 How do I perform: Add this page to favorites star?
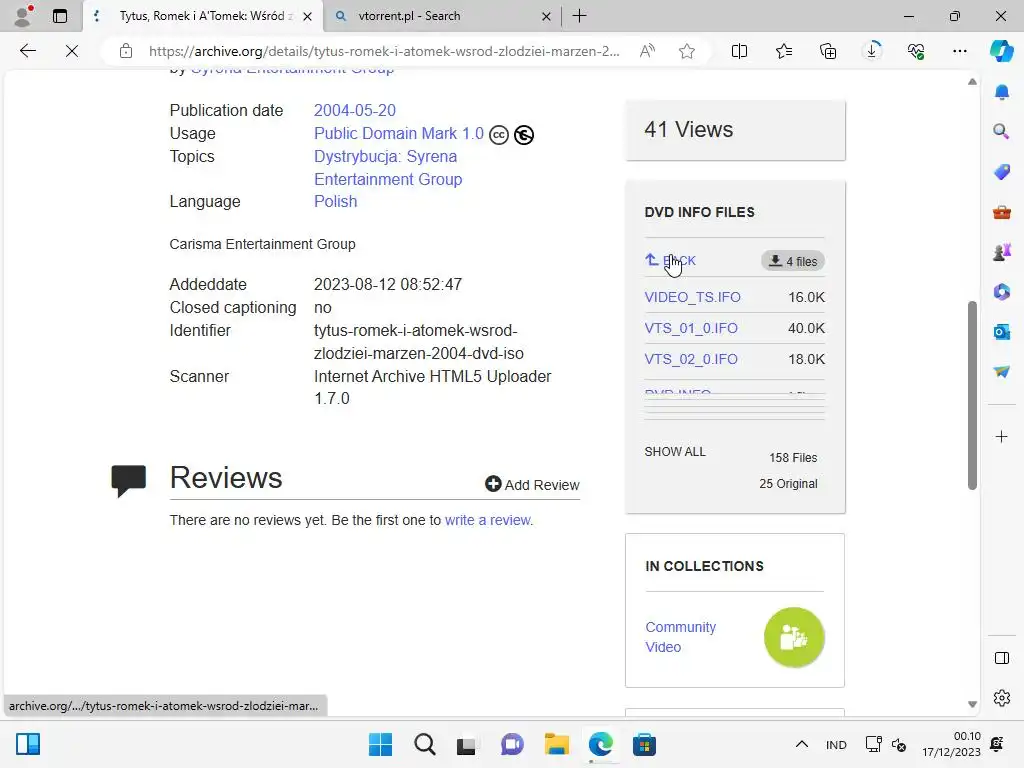(x=686, y=51)
